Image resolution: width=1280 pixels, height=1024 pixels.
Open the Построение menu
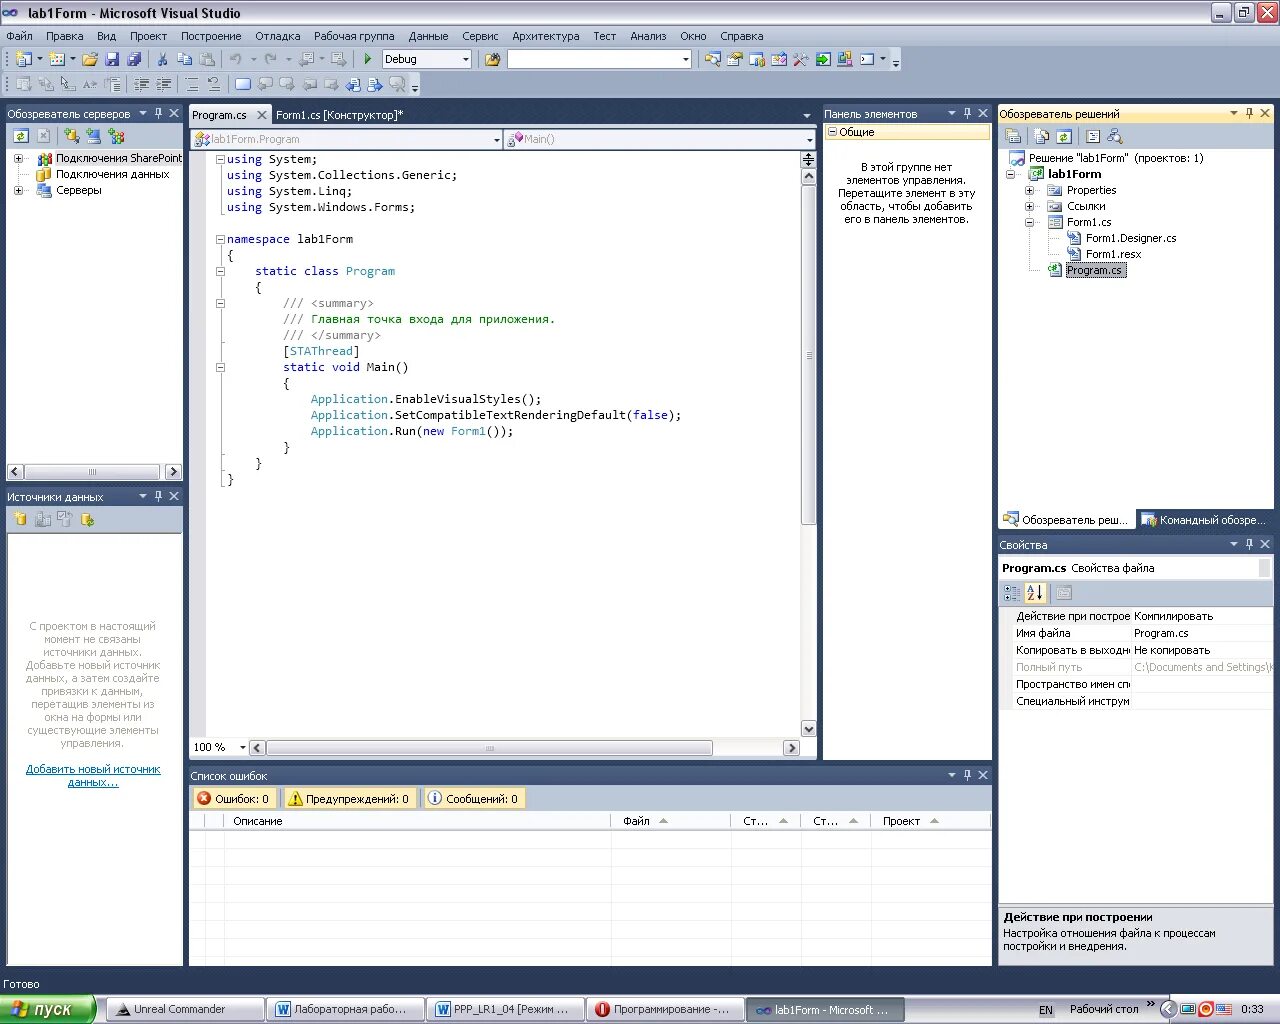[211, 36]
